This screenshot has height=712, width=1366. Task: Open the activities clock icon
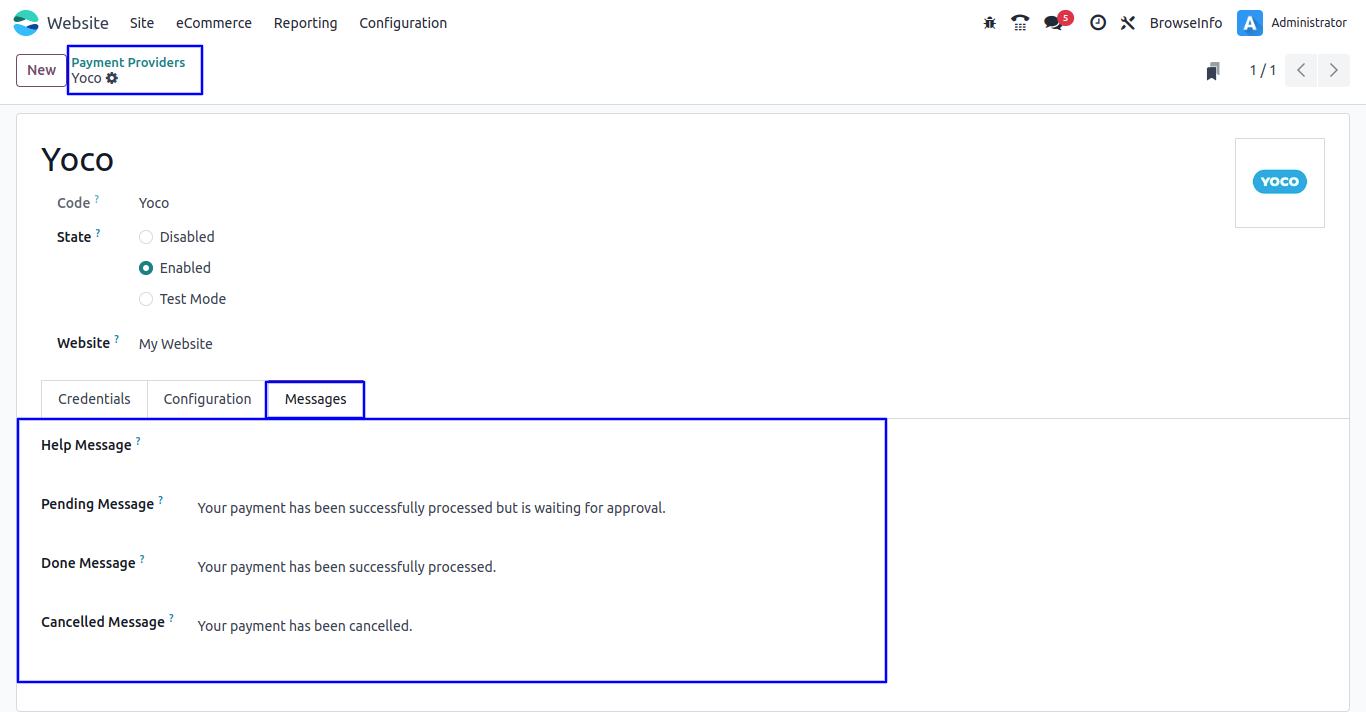click(1098, 23)
